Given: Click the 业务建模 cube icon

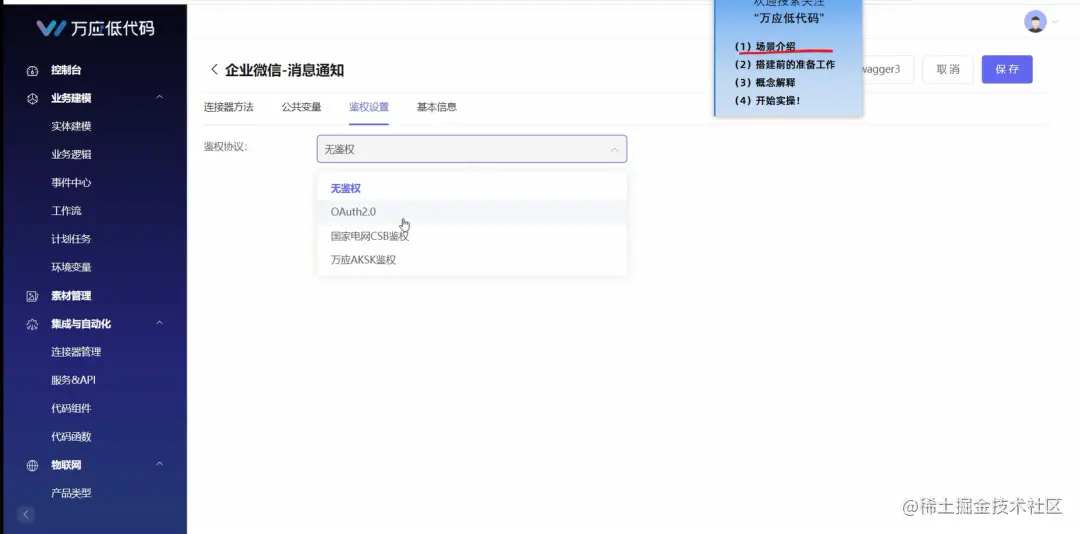Looking at the screenshot, I should point(32,99).
